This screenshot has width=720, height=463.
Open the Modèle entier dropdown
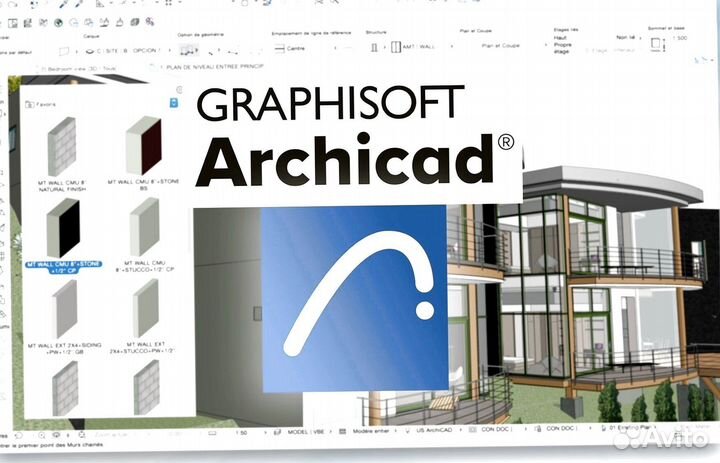tap(394, 431)
